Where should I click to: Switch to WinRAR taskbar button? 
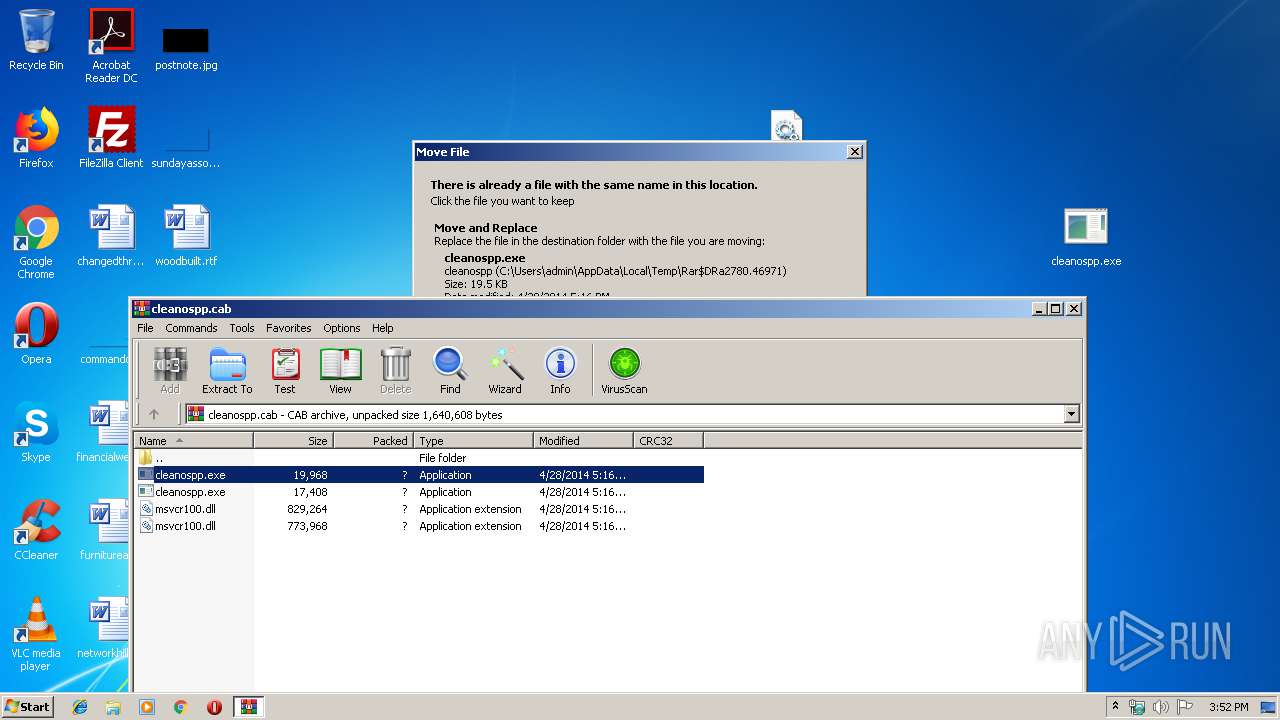[x=249, y=707]
